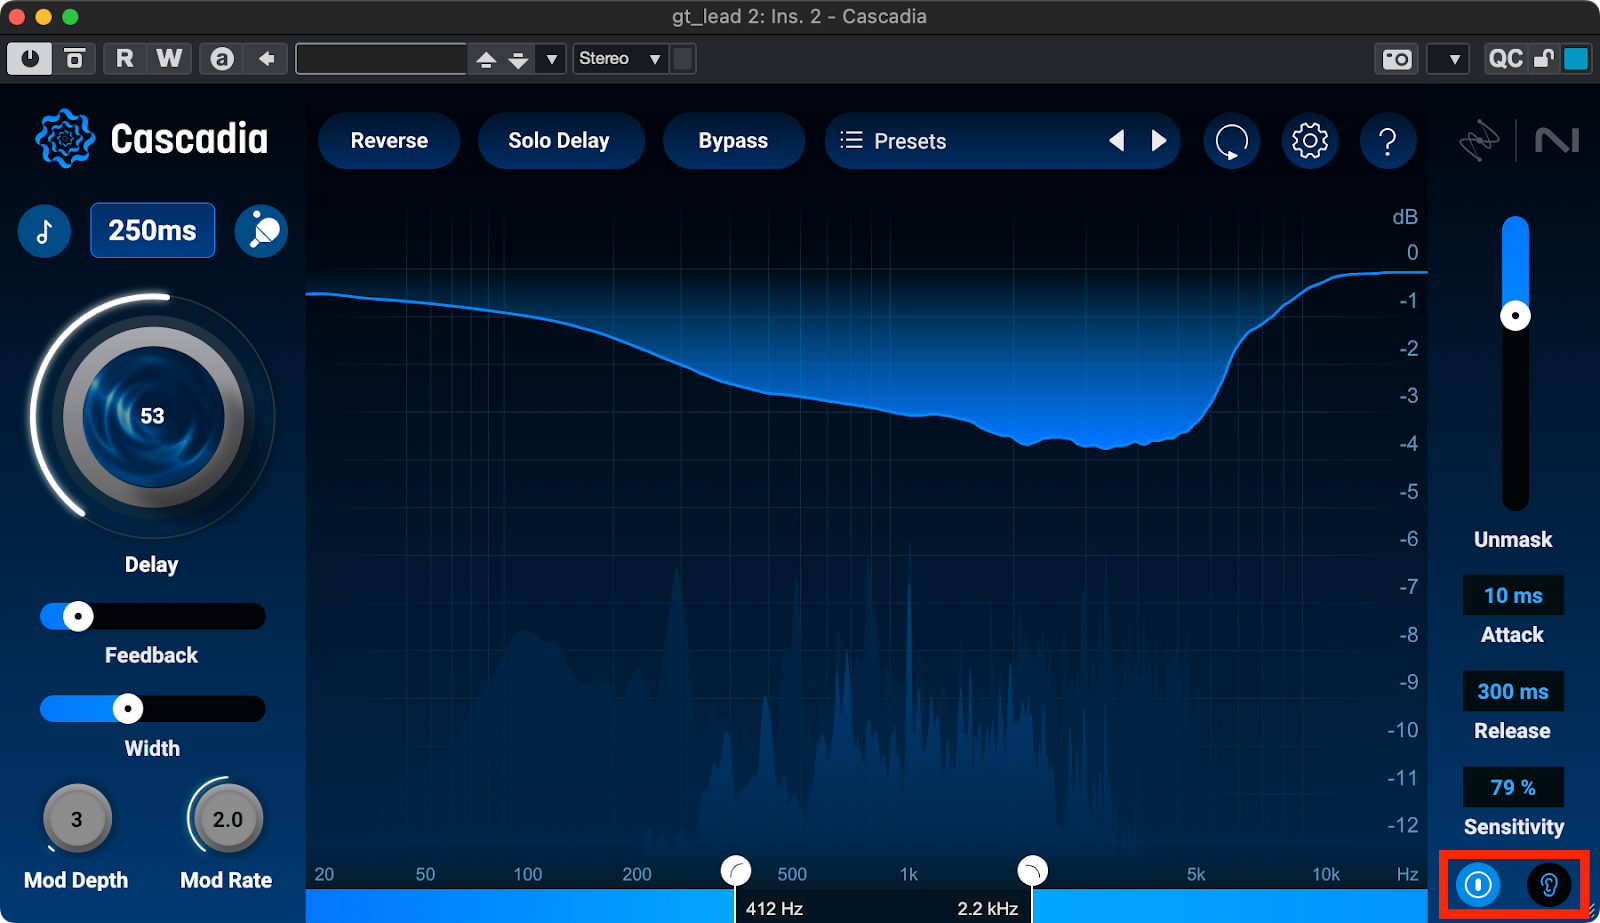Open dropdown next to snapshot icon

pos(1447,59)
